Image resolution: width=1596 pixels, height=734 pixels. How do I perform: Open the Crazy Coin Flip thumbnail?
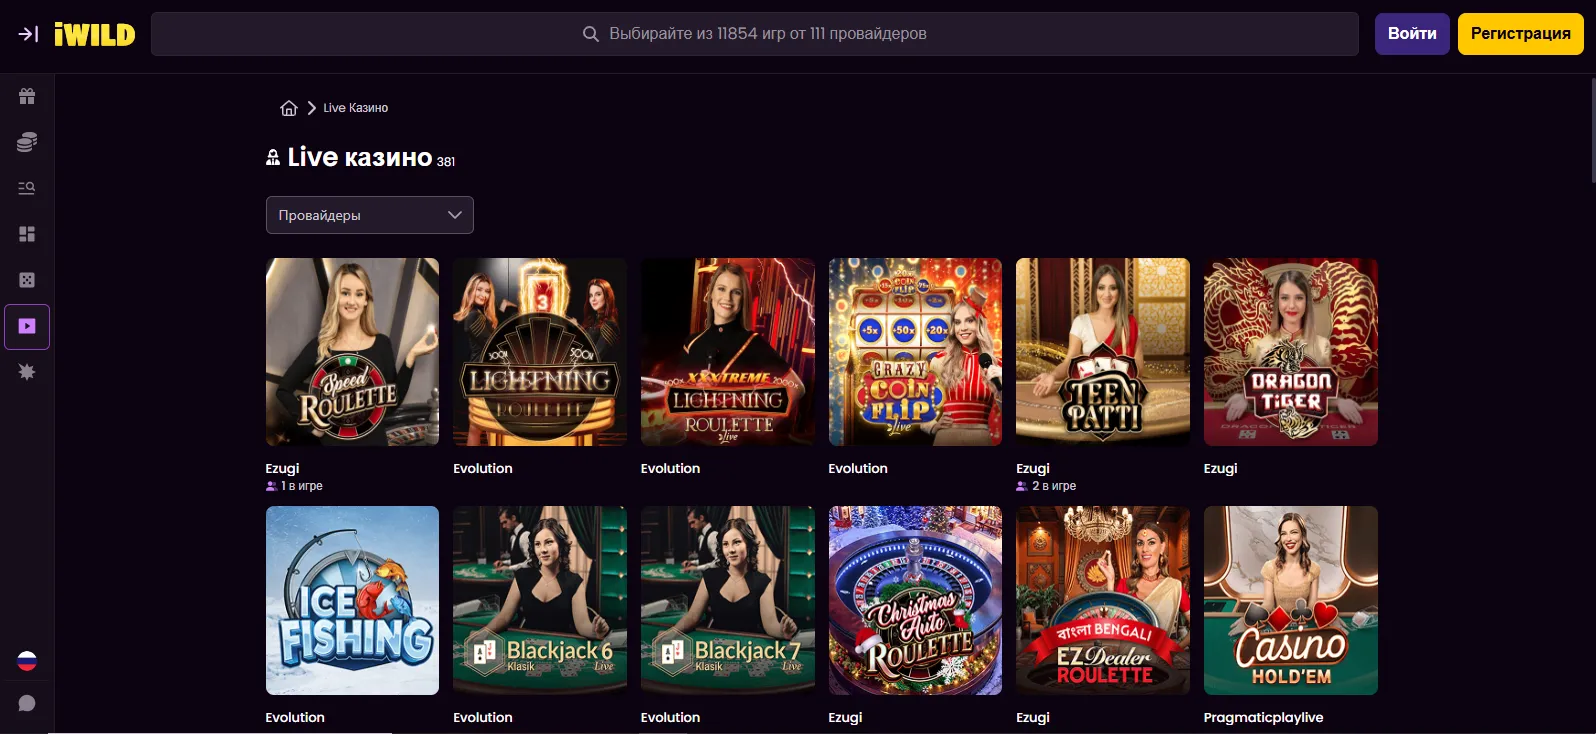click(x=915, y=352)
